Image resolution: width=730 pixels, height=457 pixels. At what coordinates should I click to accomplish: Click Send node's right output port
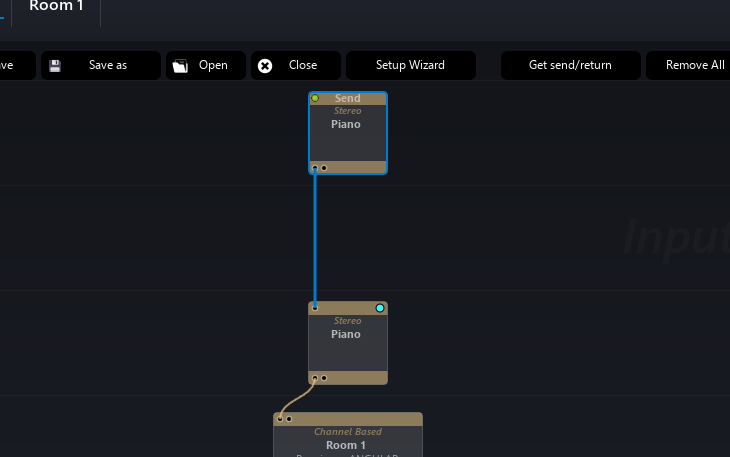coord(324,168)
